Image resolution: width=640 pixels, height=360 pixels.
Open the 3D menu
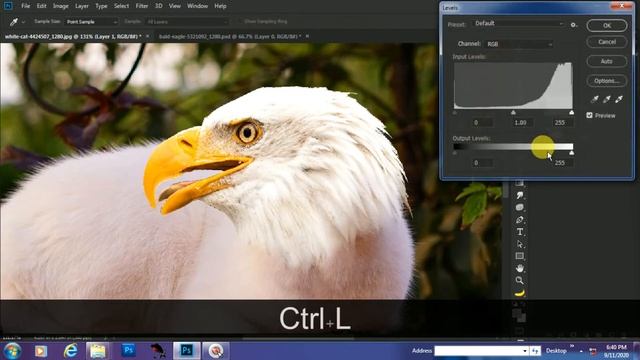pos(158,6)
